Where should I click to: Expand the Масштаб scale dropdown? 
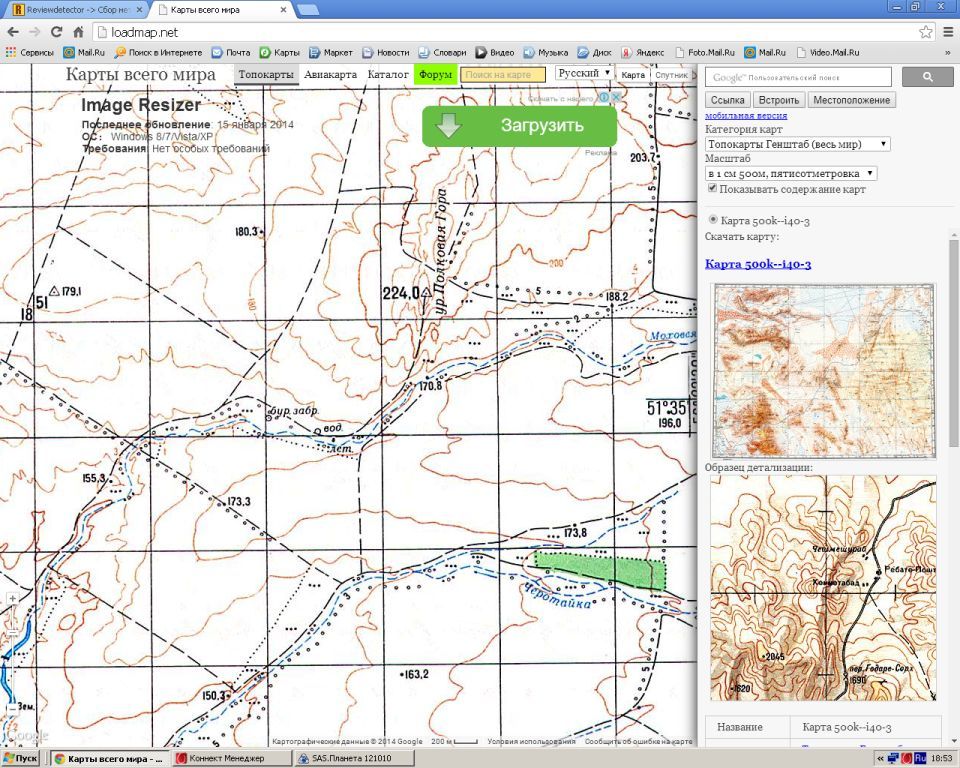click(x=790, y=173)
